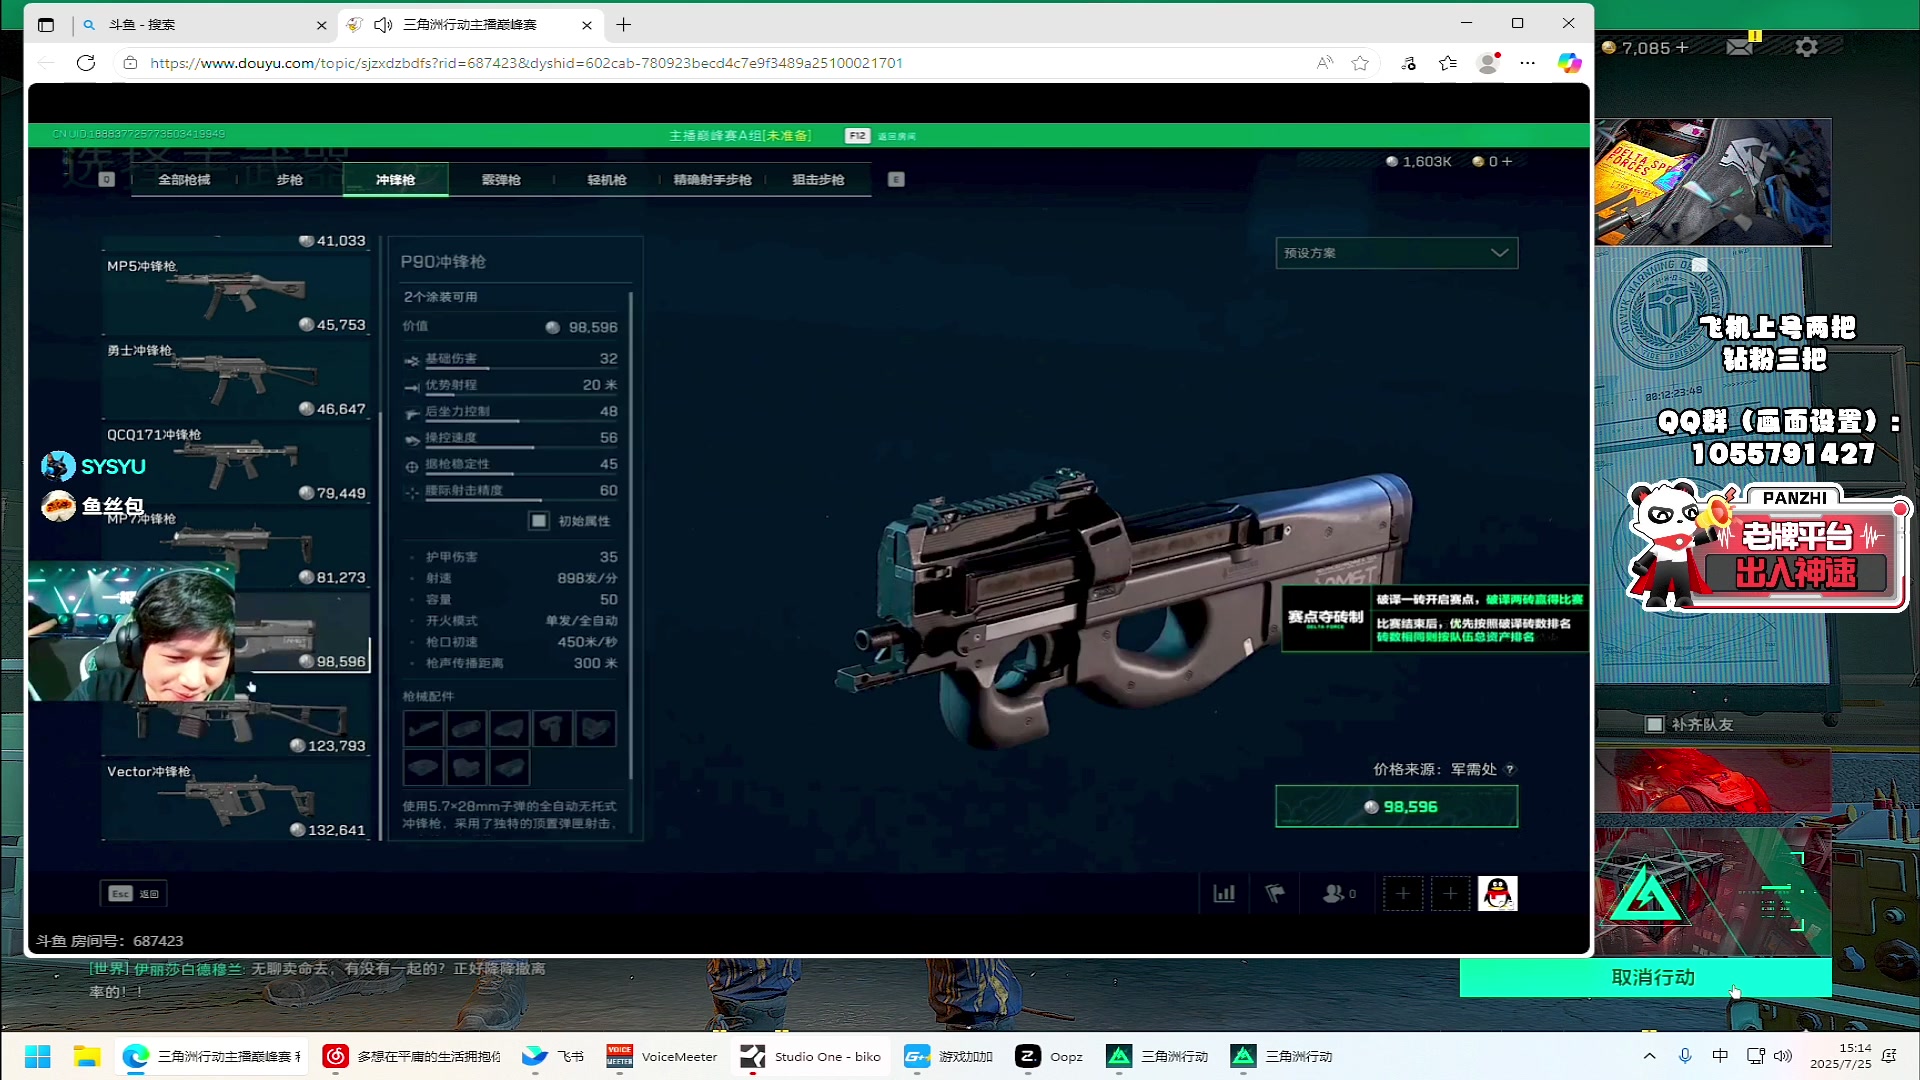Select the 全部枪械 weapon category tab

[184, 180]
